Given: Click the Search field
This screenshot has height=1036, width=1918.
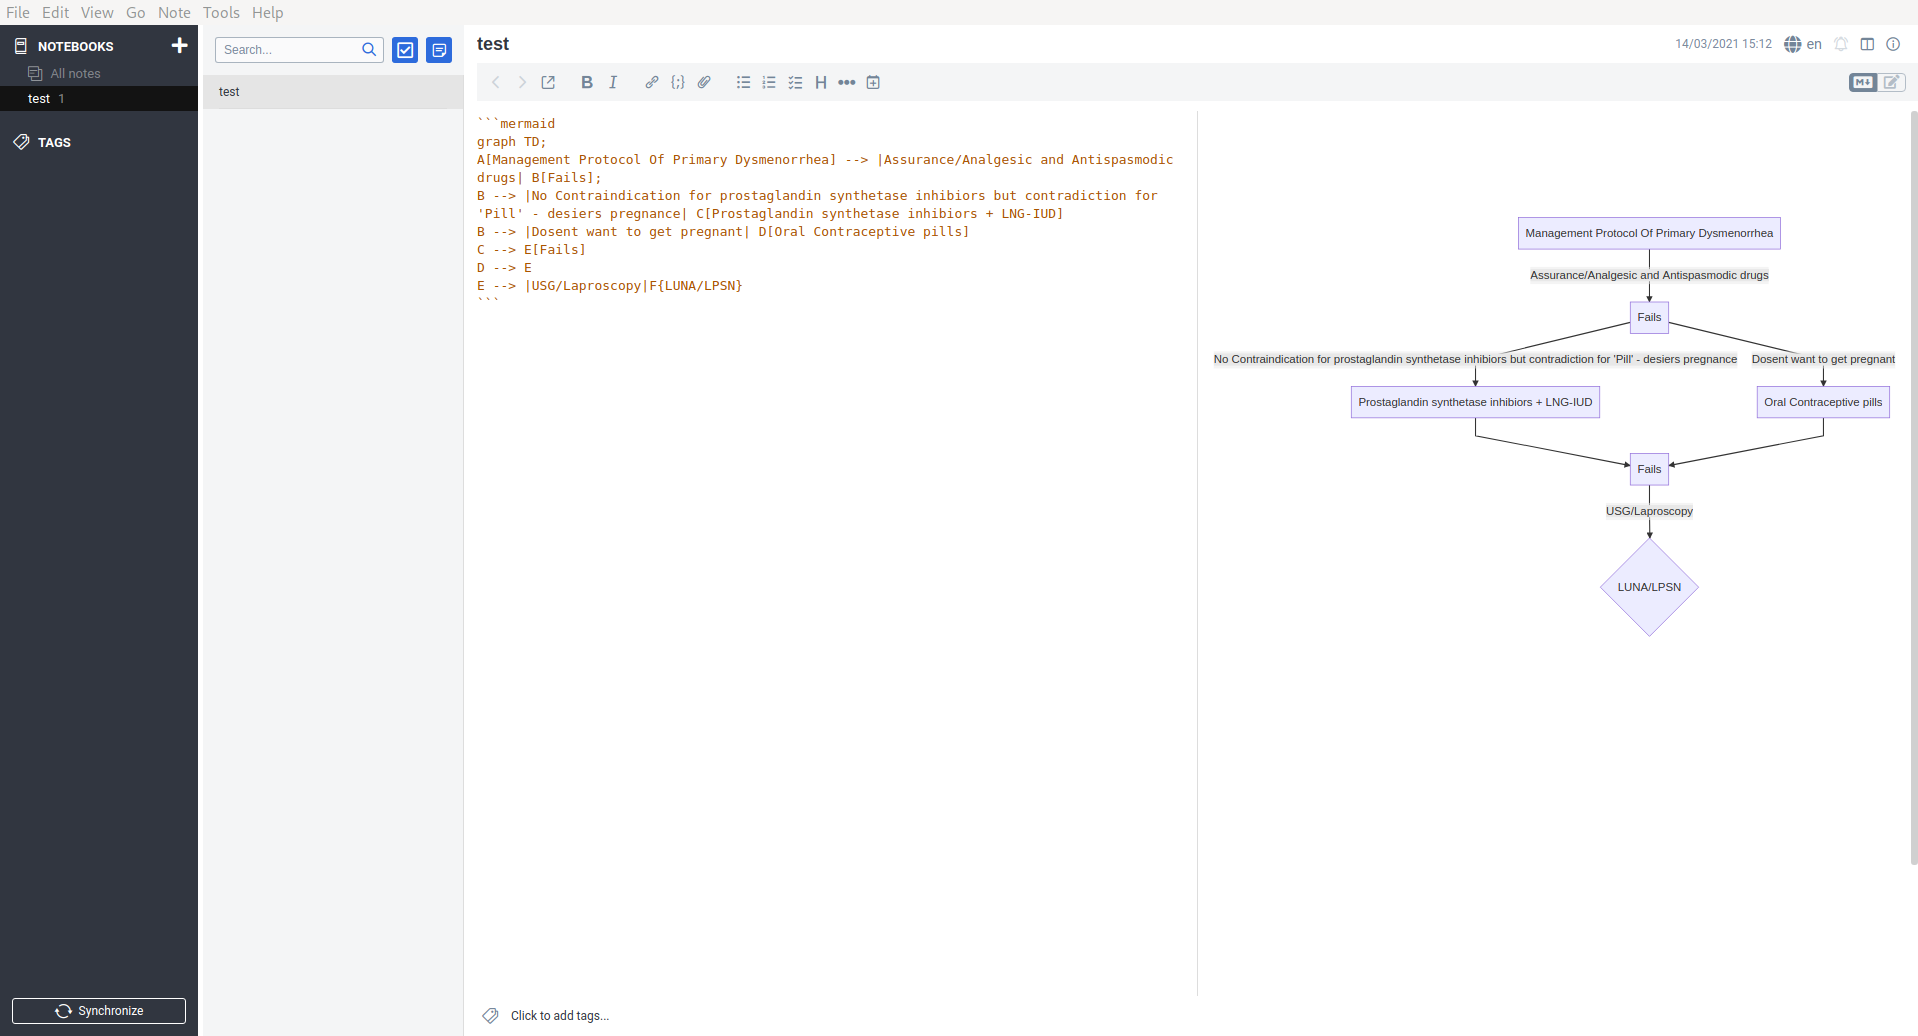Looking at the screenshot, I should 290,49.
